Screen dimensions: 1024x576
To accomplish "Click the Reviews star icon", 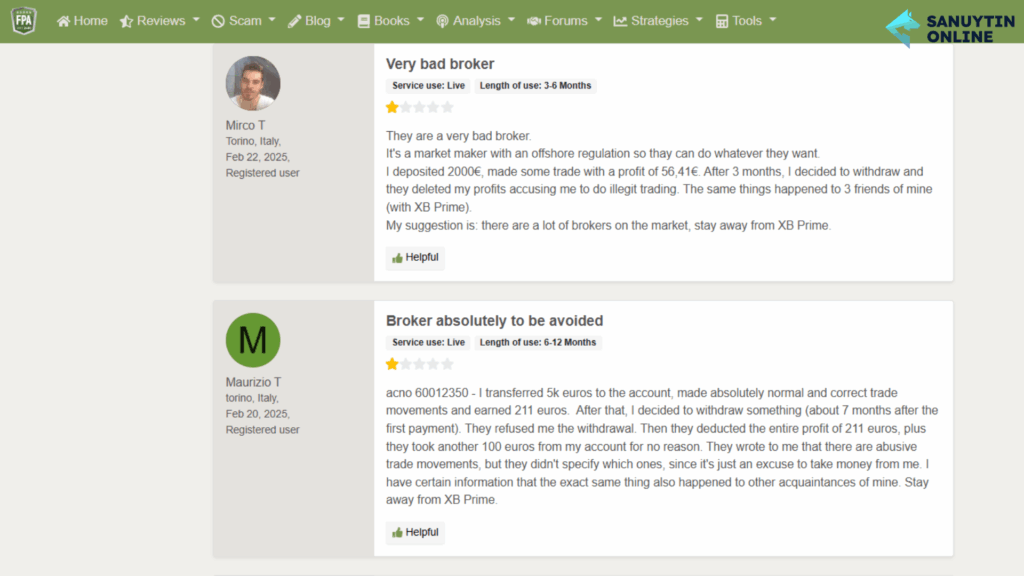I will (126, 22).
